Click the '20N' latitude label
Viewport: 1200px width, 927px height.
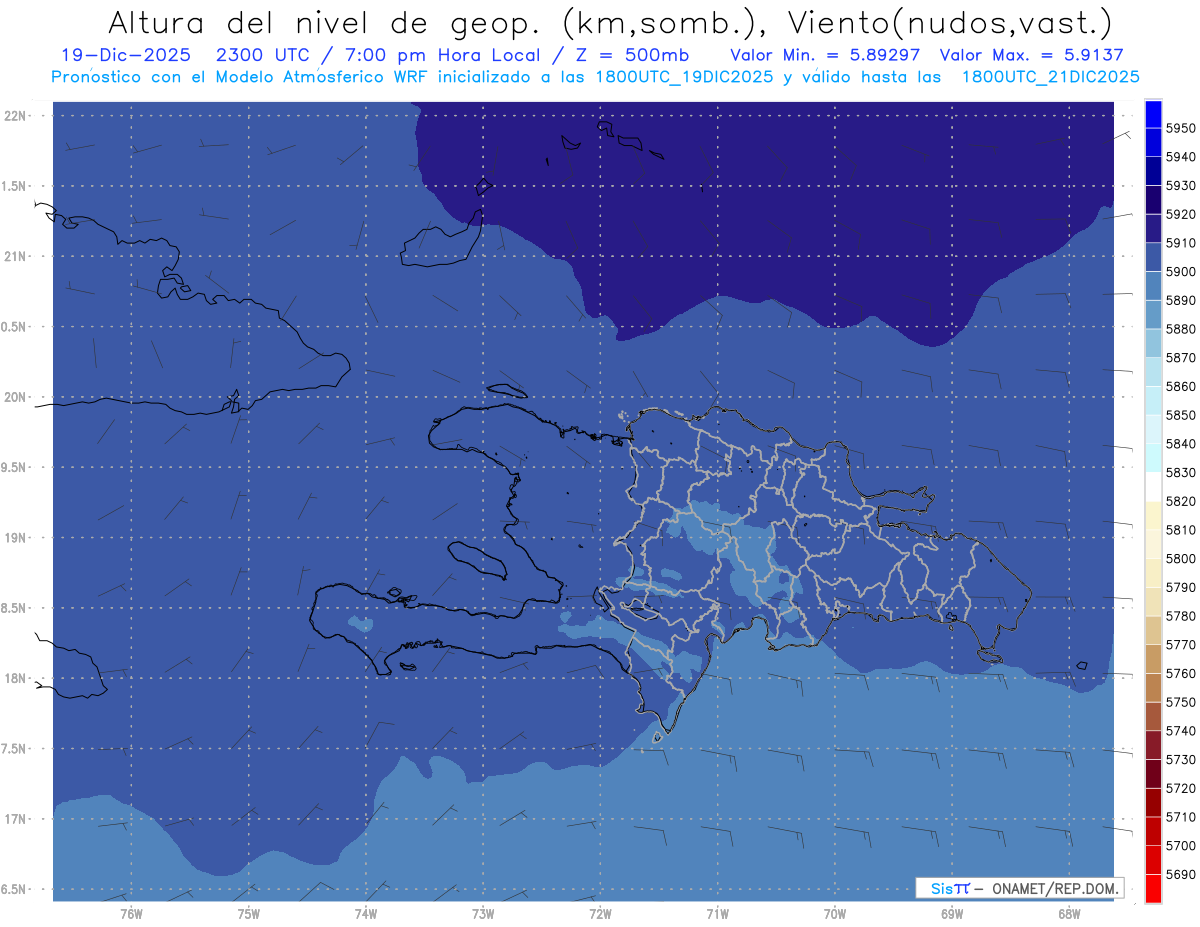pos(15,397)
